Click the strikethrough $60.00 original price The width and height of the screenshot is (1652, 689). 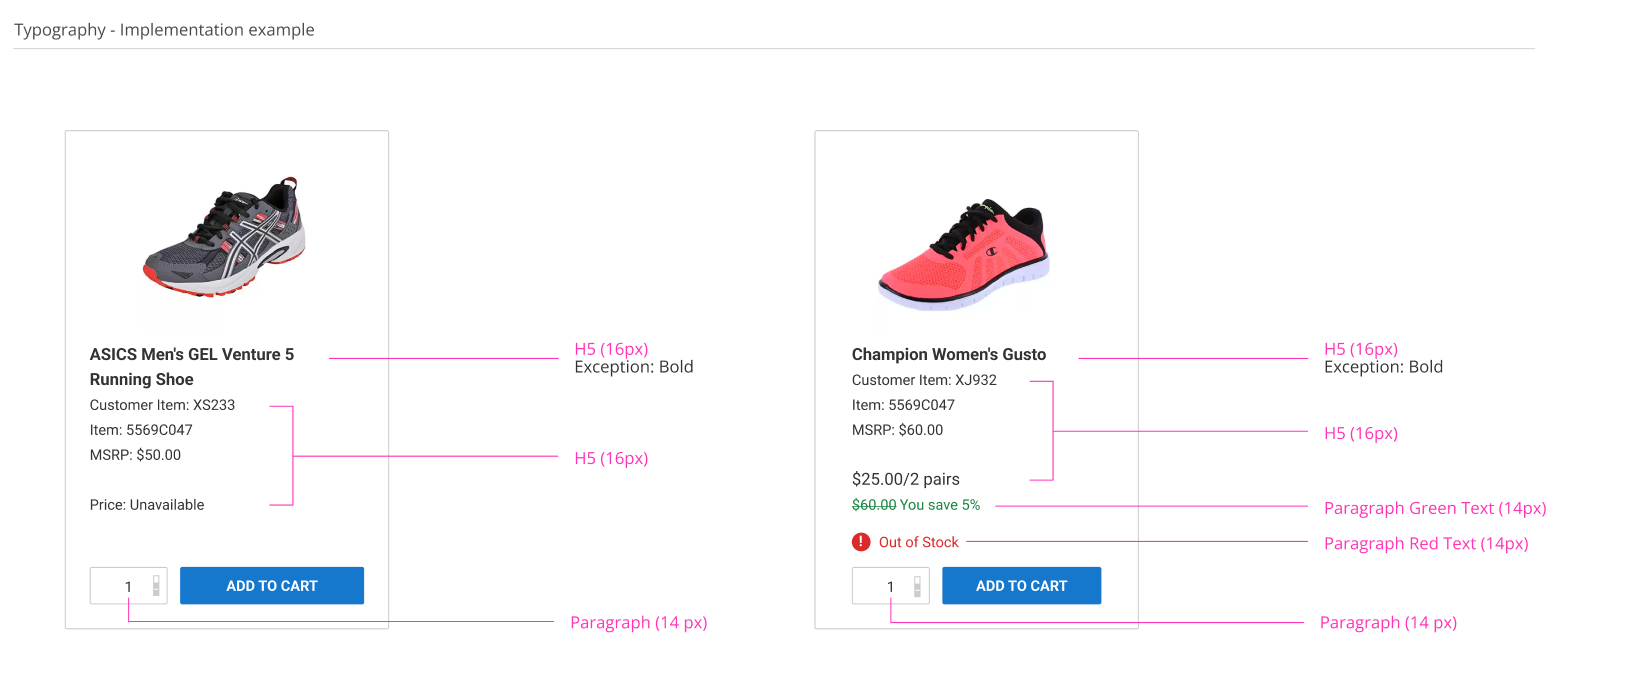click(874, 505)
